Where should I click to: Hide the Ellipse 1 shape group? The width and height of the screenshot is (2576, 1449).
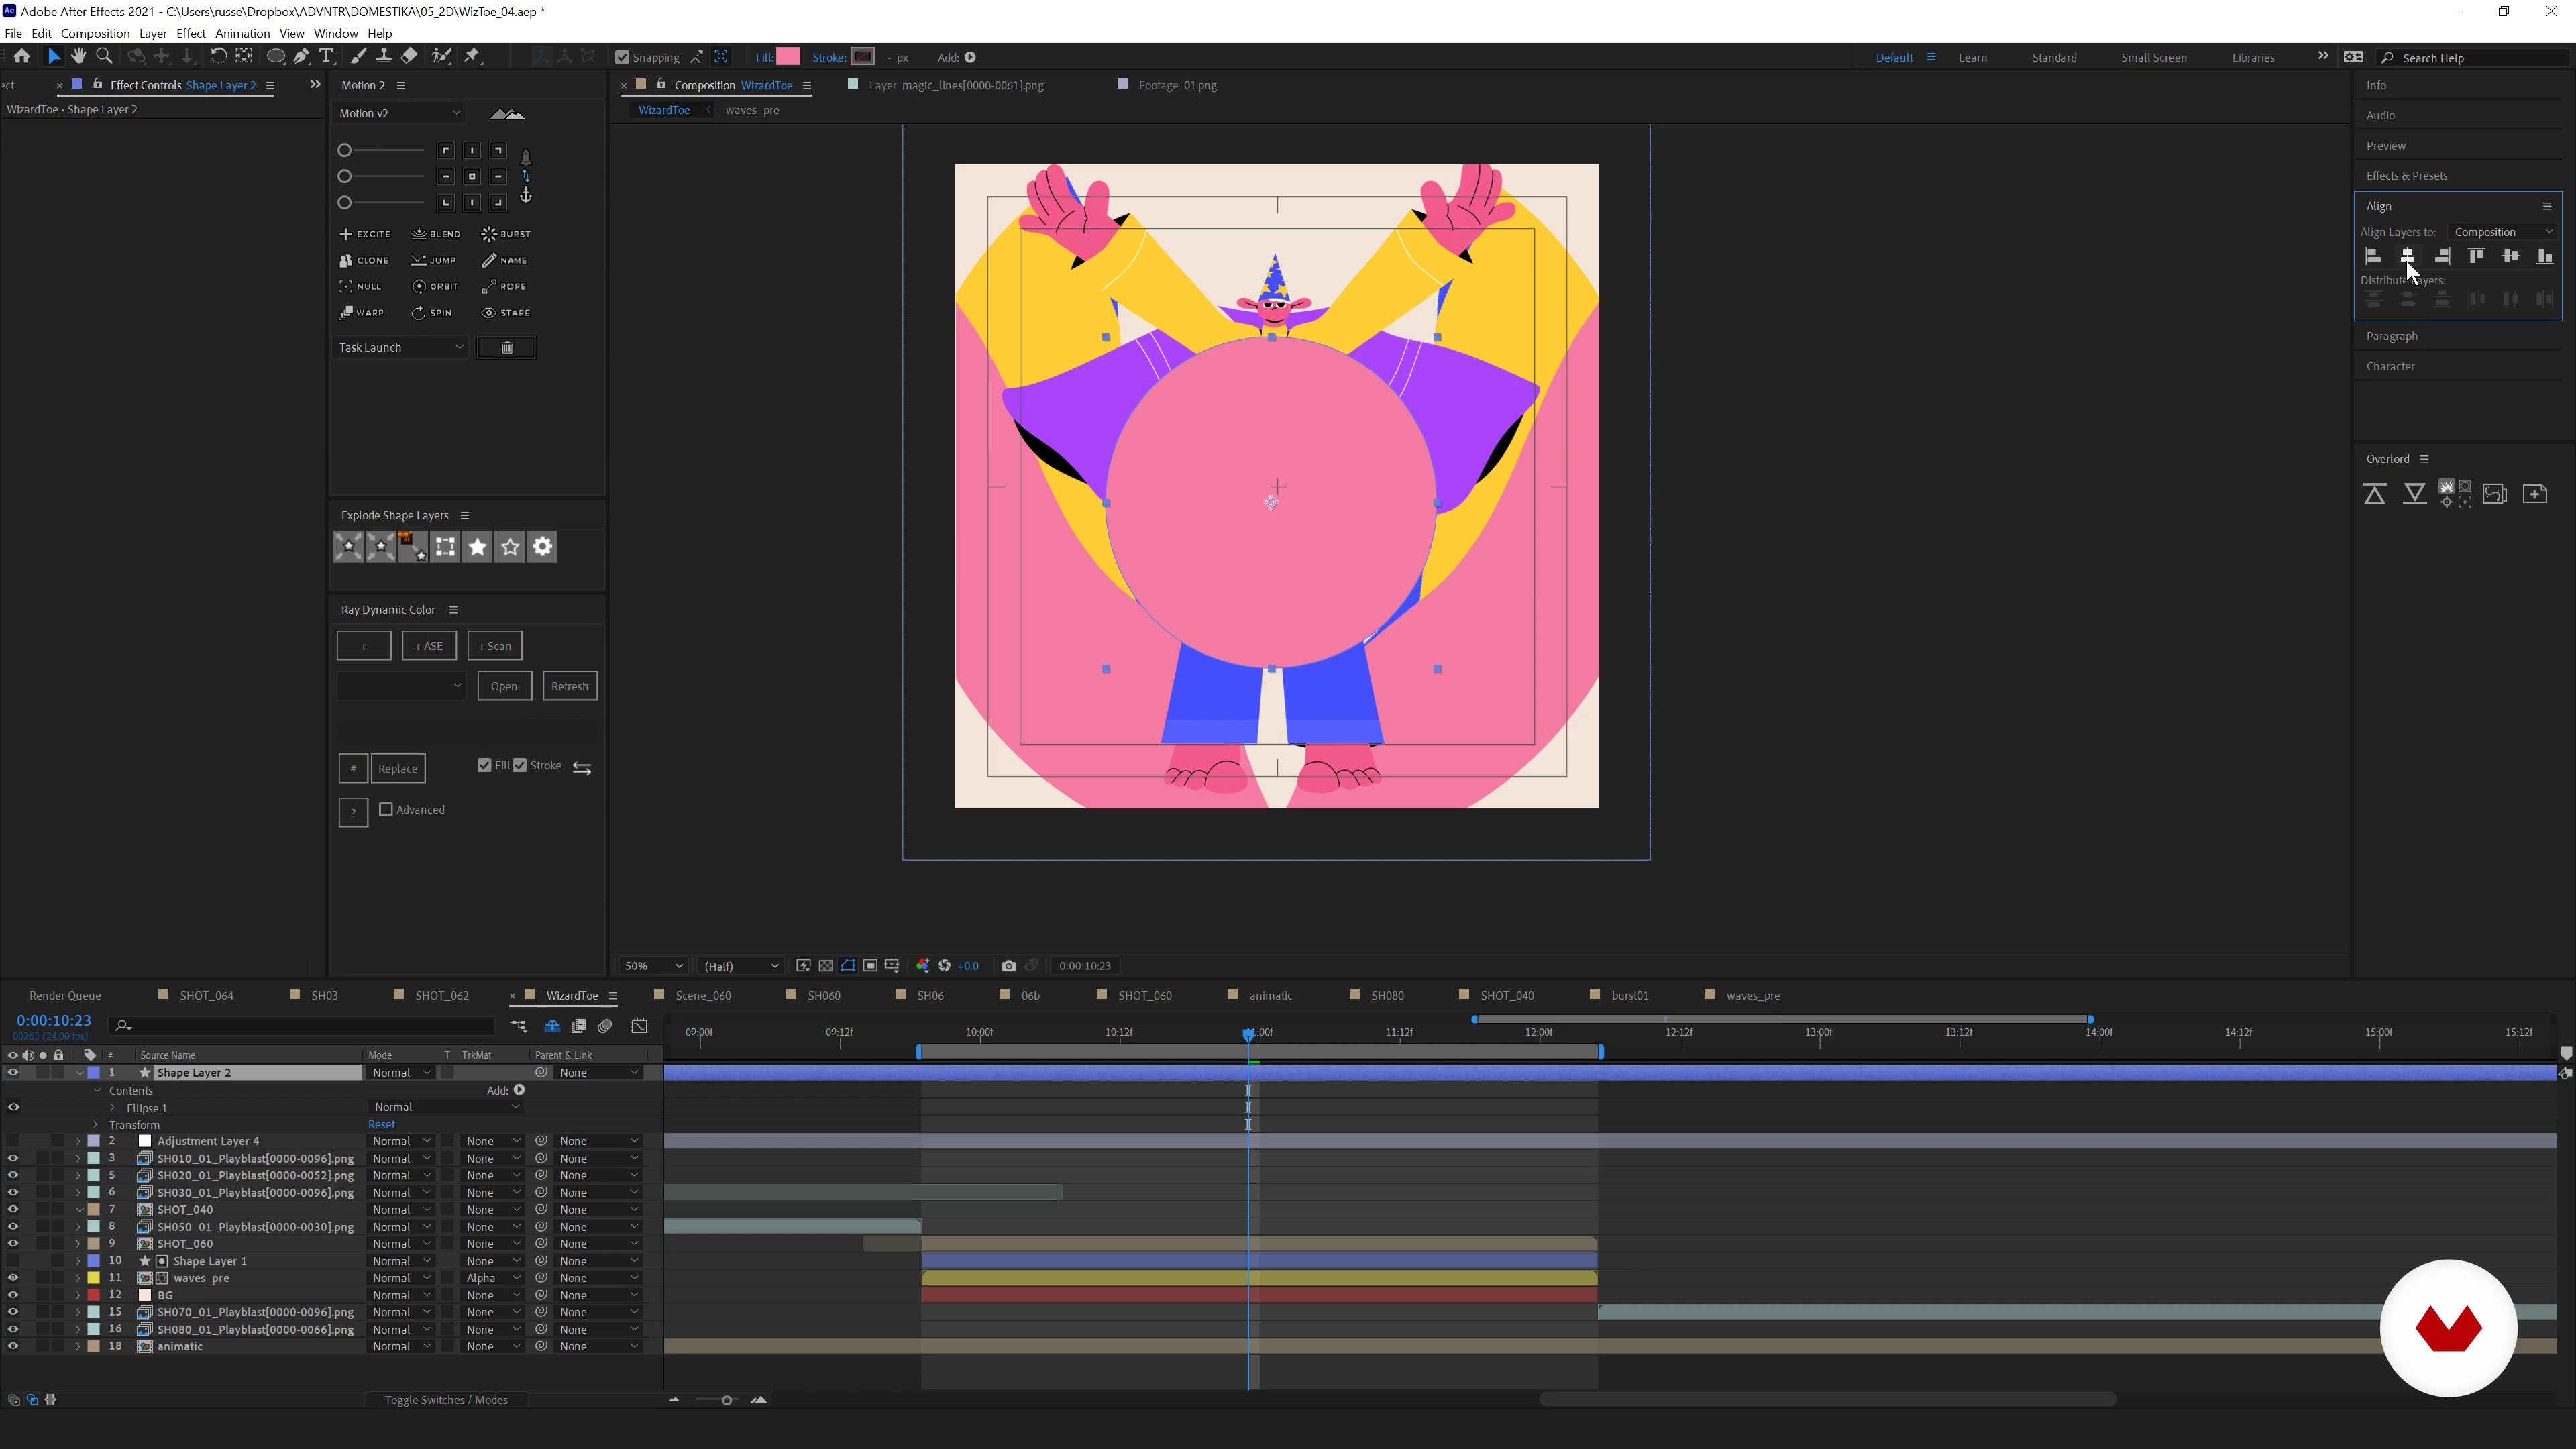click(13, 1107)
